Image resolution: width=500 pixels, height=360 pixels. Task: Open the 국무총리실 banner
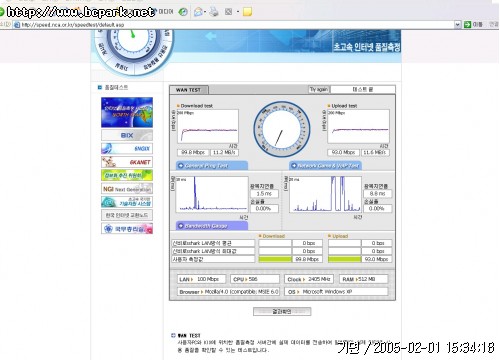tap(127, 229)
